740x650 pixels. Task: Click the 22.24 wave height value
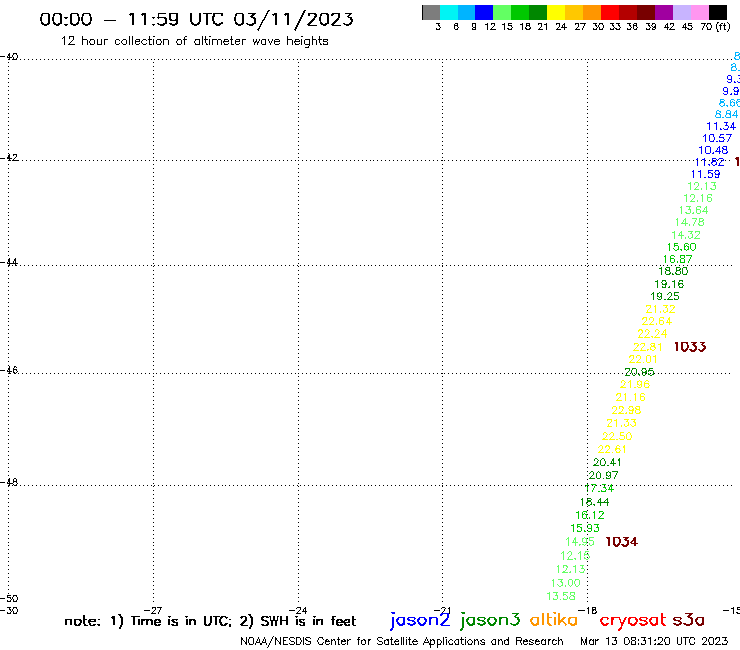click(652, 334)
